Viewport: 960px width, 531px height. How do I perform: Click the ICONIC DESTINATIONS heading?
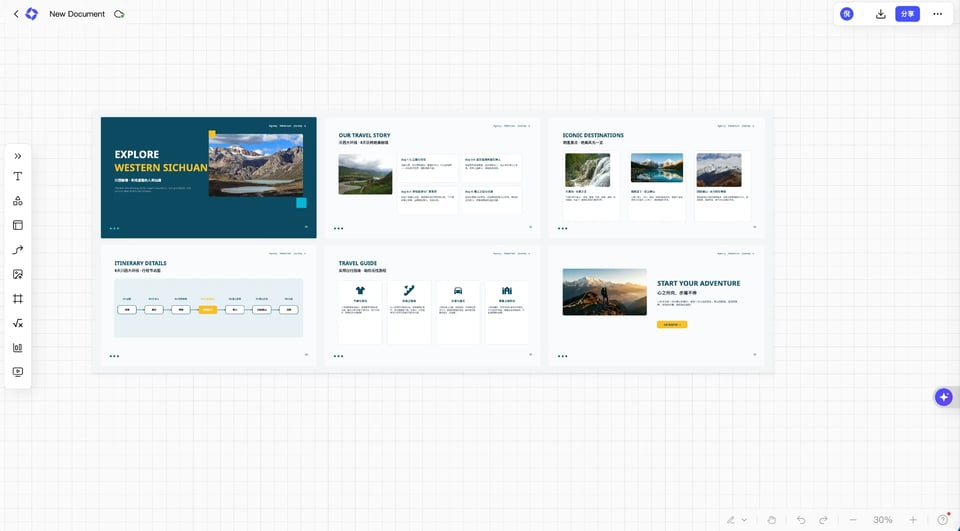tap(593, 135)
